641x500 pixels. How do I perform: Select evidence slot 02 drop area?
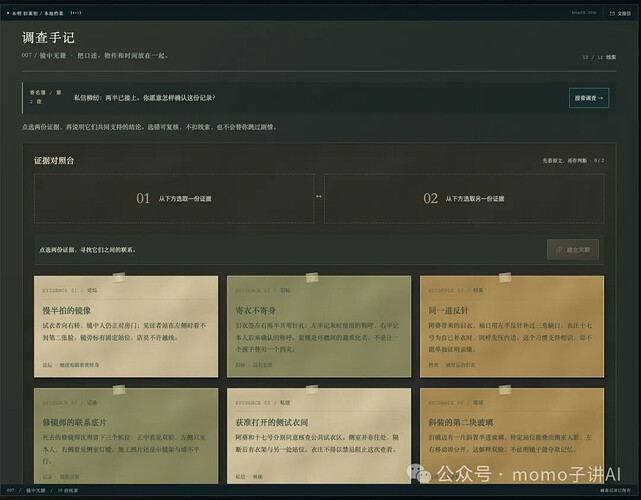tap(464, 199)
